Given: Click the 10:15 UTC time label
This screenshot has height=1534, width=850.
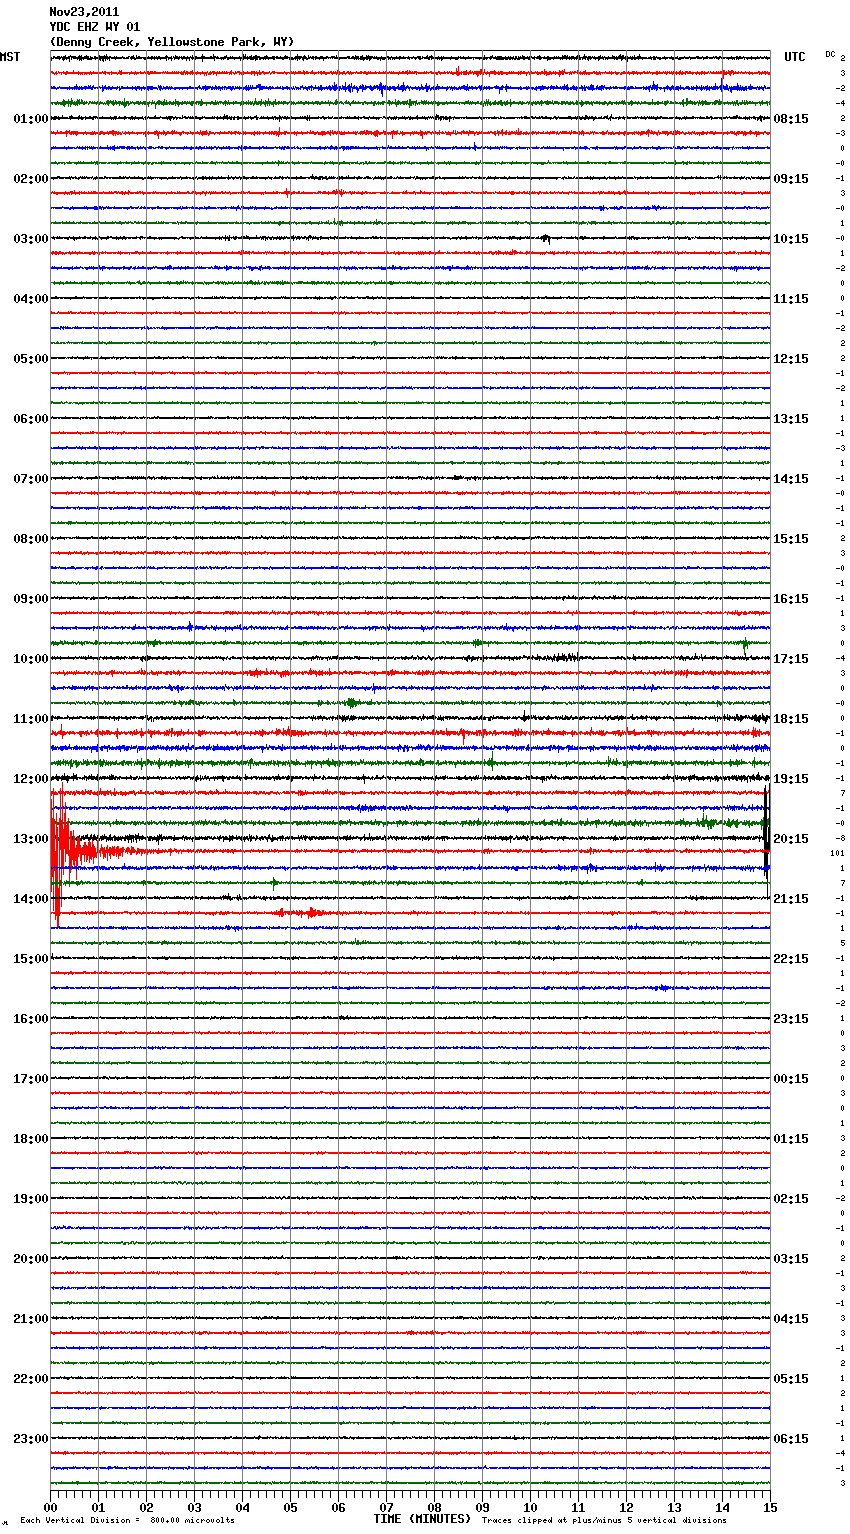Looking at the screenshot, I should point(791,239).
